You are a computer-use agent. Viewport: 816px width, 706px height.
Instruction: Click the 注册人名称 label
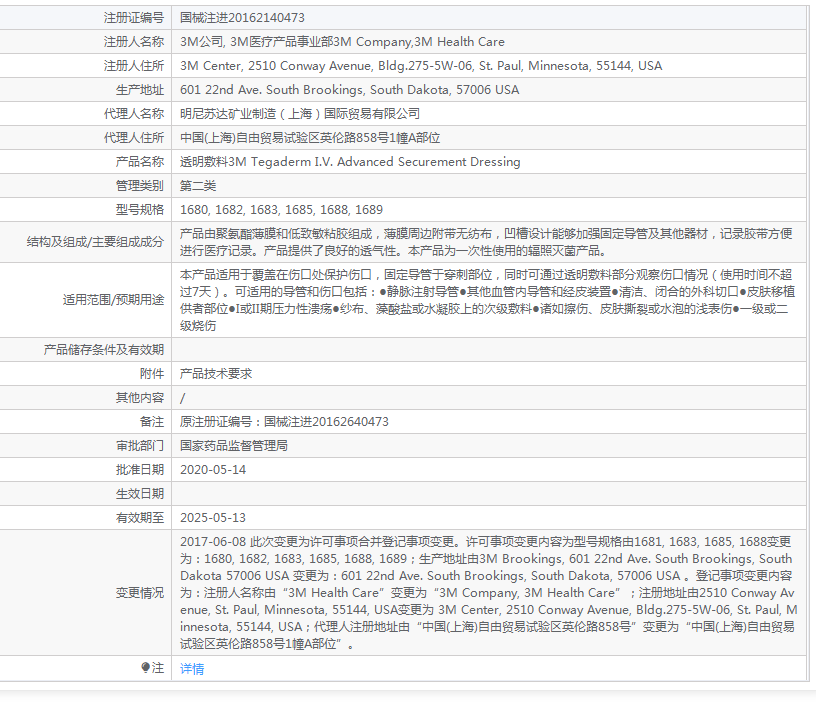point(134,42)
